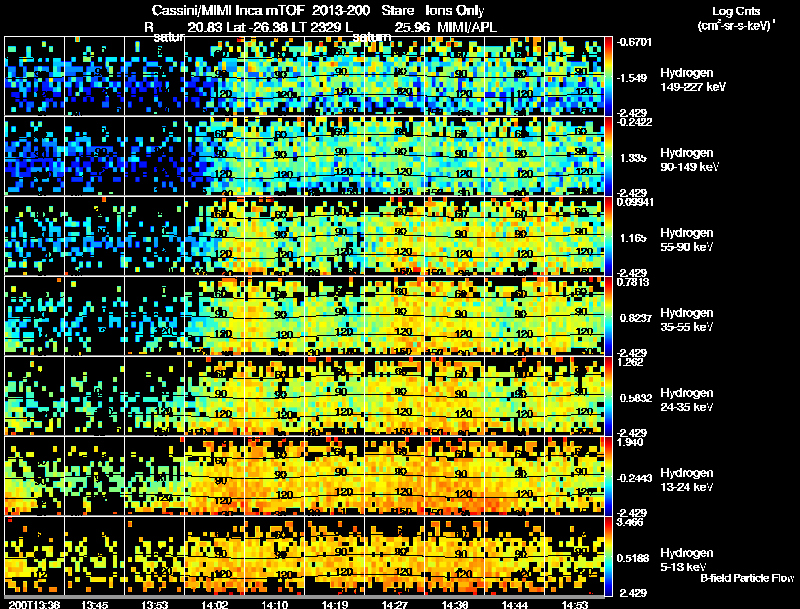This screenshot has height=609, width=800.
Task: Click the 'MIMI/APL' credit text
Action: pyautogui.click(x=467, y=27)
